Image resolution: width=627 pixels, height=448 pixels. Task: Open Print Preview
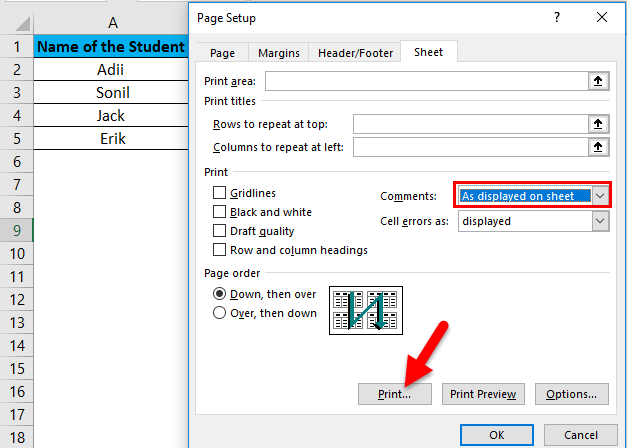483,394
